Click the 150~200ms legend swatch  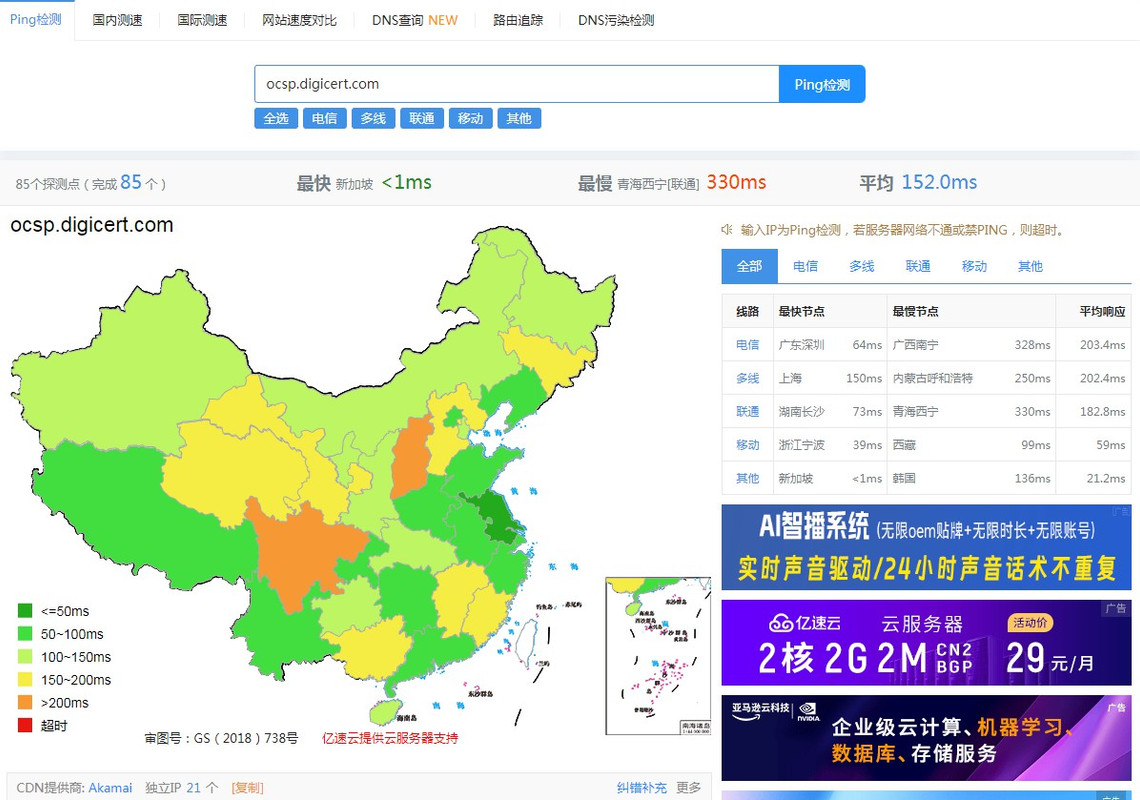[25, 679]
